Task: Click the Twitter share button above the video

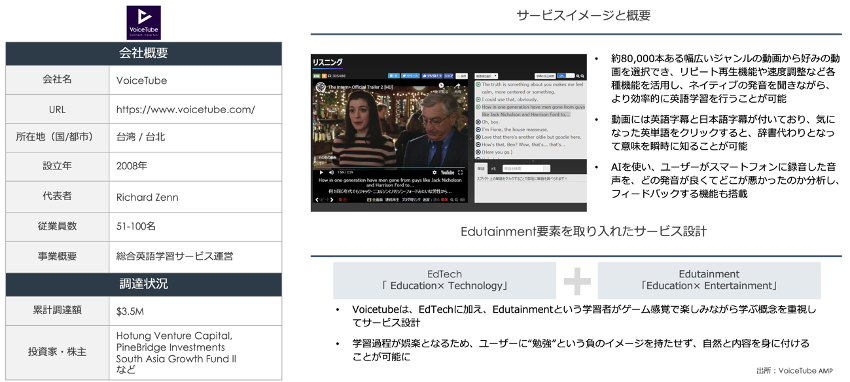Action: [410, 76]
